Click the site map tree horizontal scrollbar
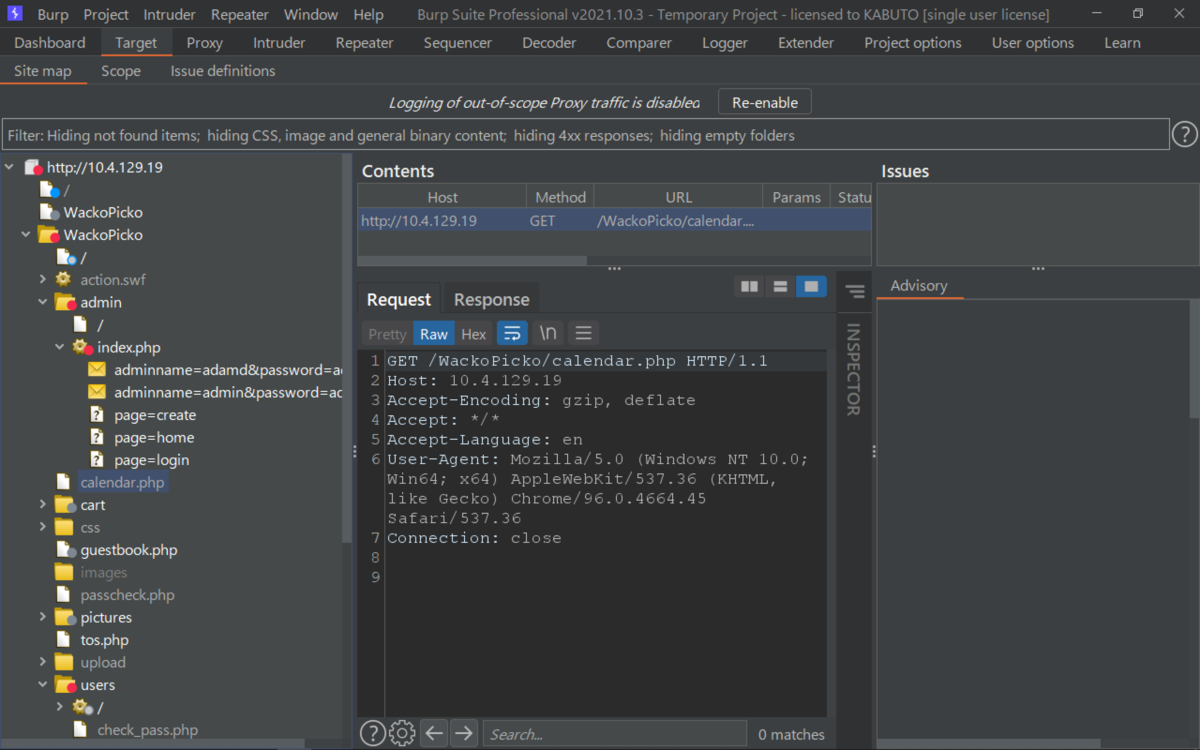This screenshot has width=1200, height=750. (152, 744)
